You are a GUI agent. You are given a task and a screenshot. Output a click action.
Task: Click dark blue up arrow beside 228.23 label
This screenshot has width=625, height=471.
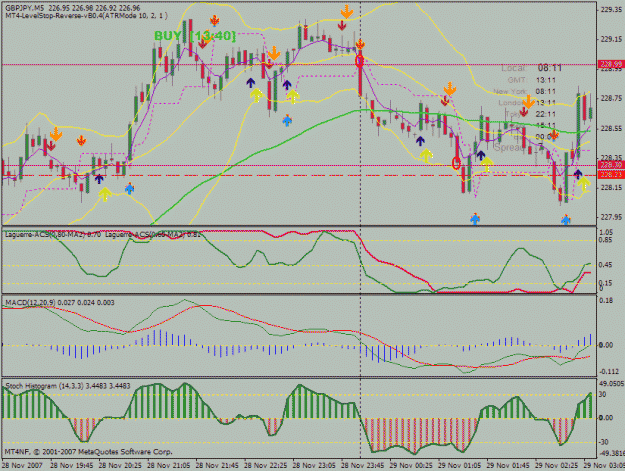(x=578, y=174)
